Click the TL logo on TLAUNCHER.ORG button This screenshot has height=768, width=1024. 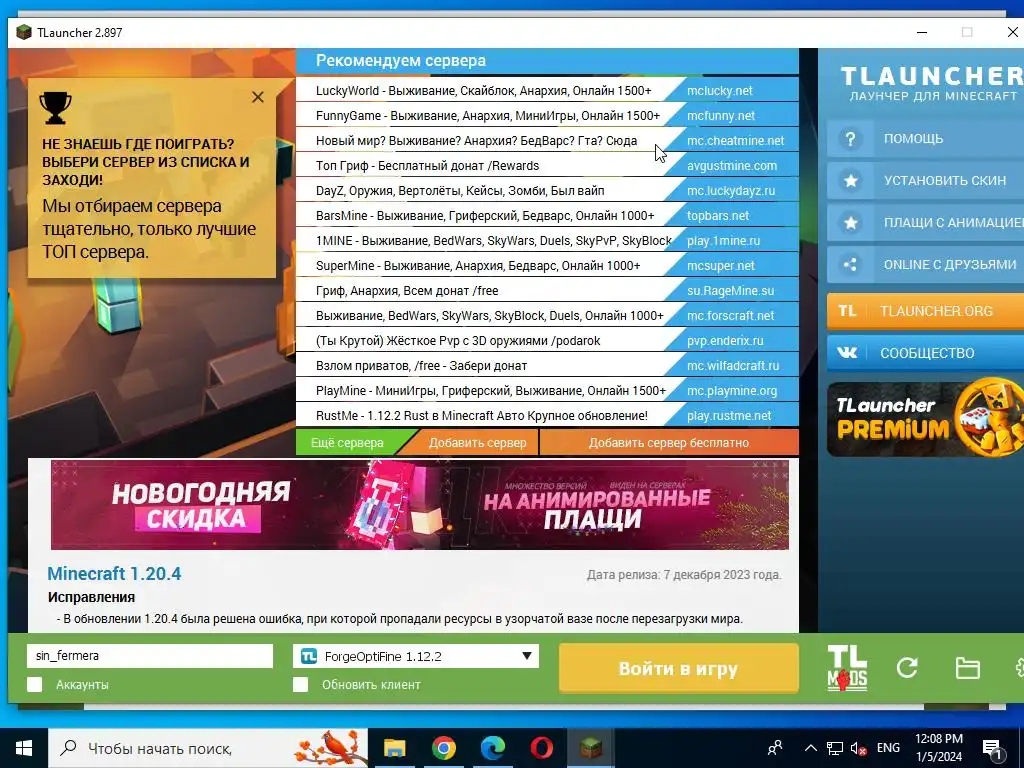847,311
